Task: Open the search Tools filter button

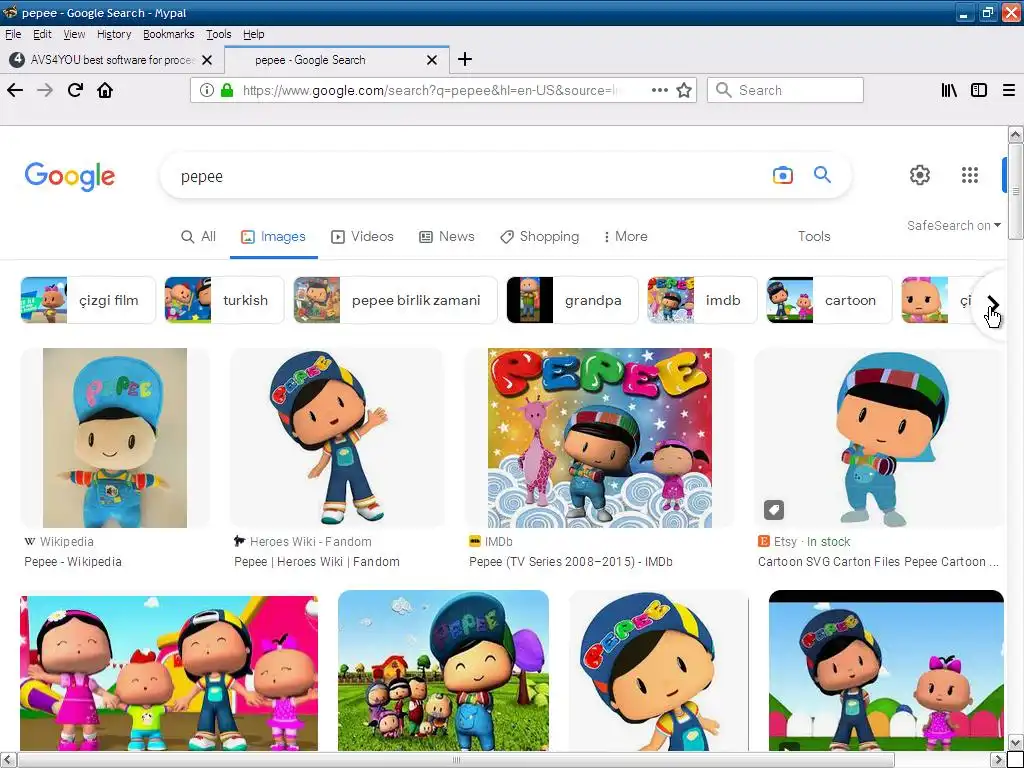Action: [x=814, y=236]
